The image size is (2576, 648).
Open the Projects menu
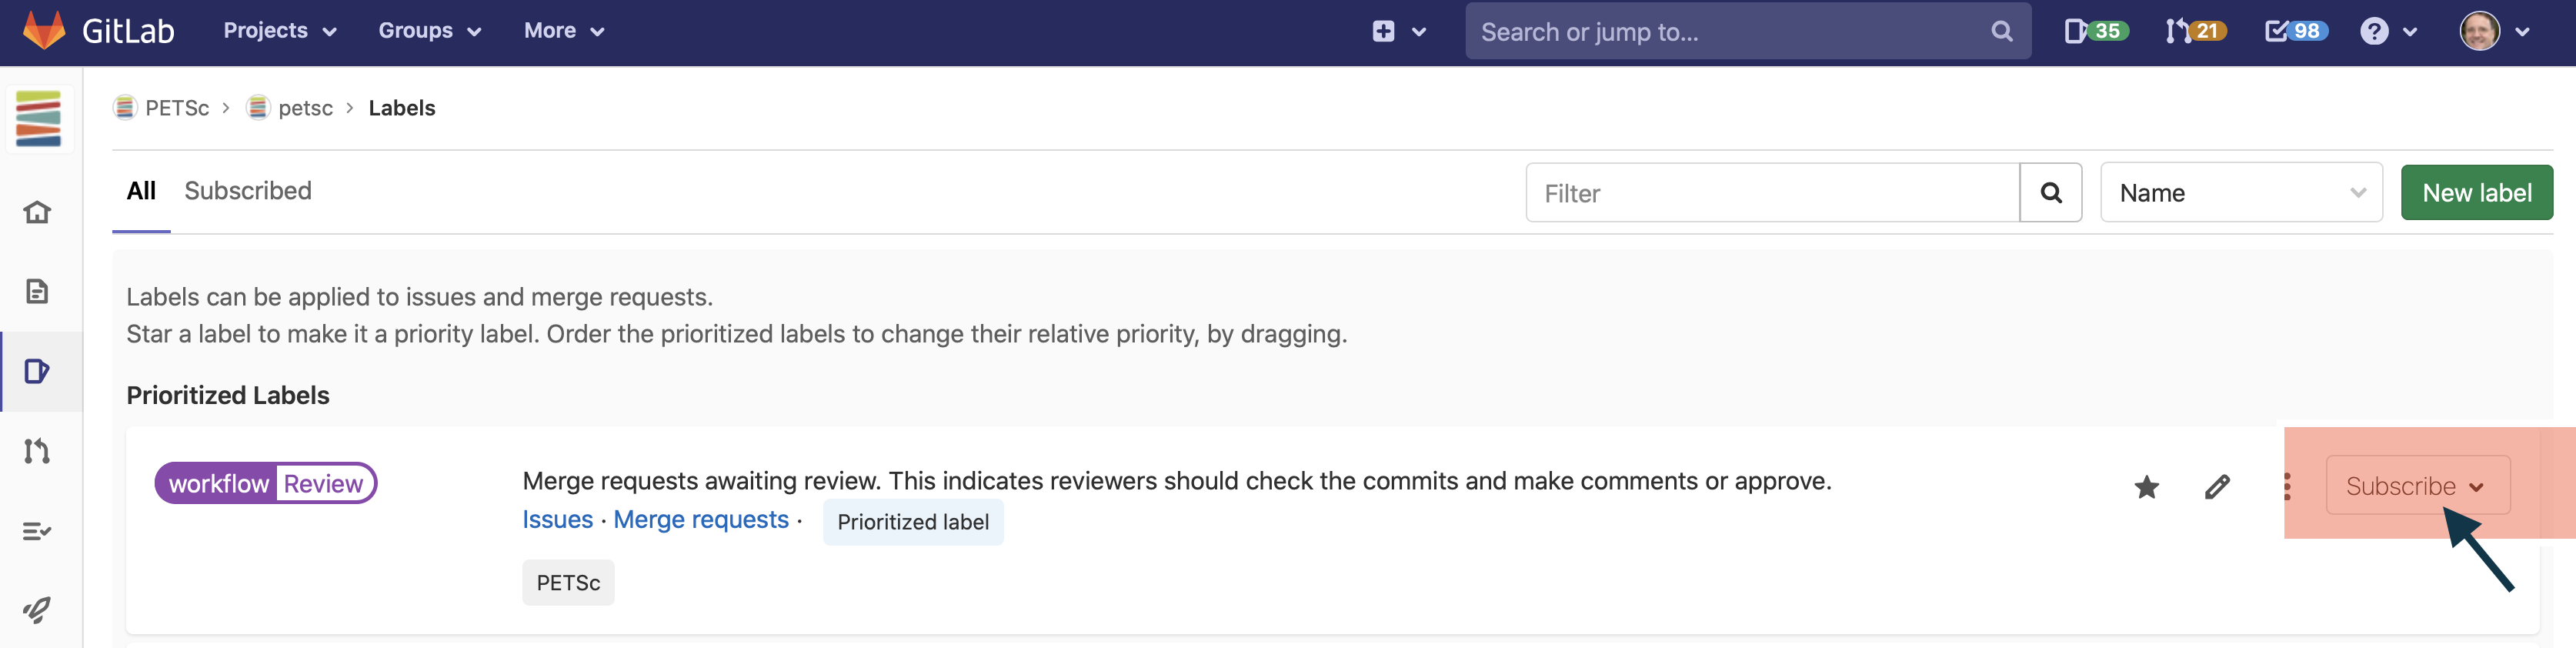(x=279, y=31)
